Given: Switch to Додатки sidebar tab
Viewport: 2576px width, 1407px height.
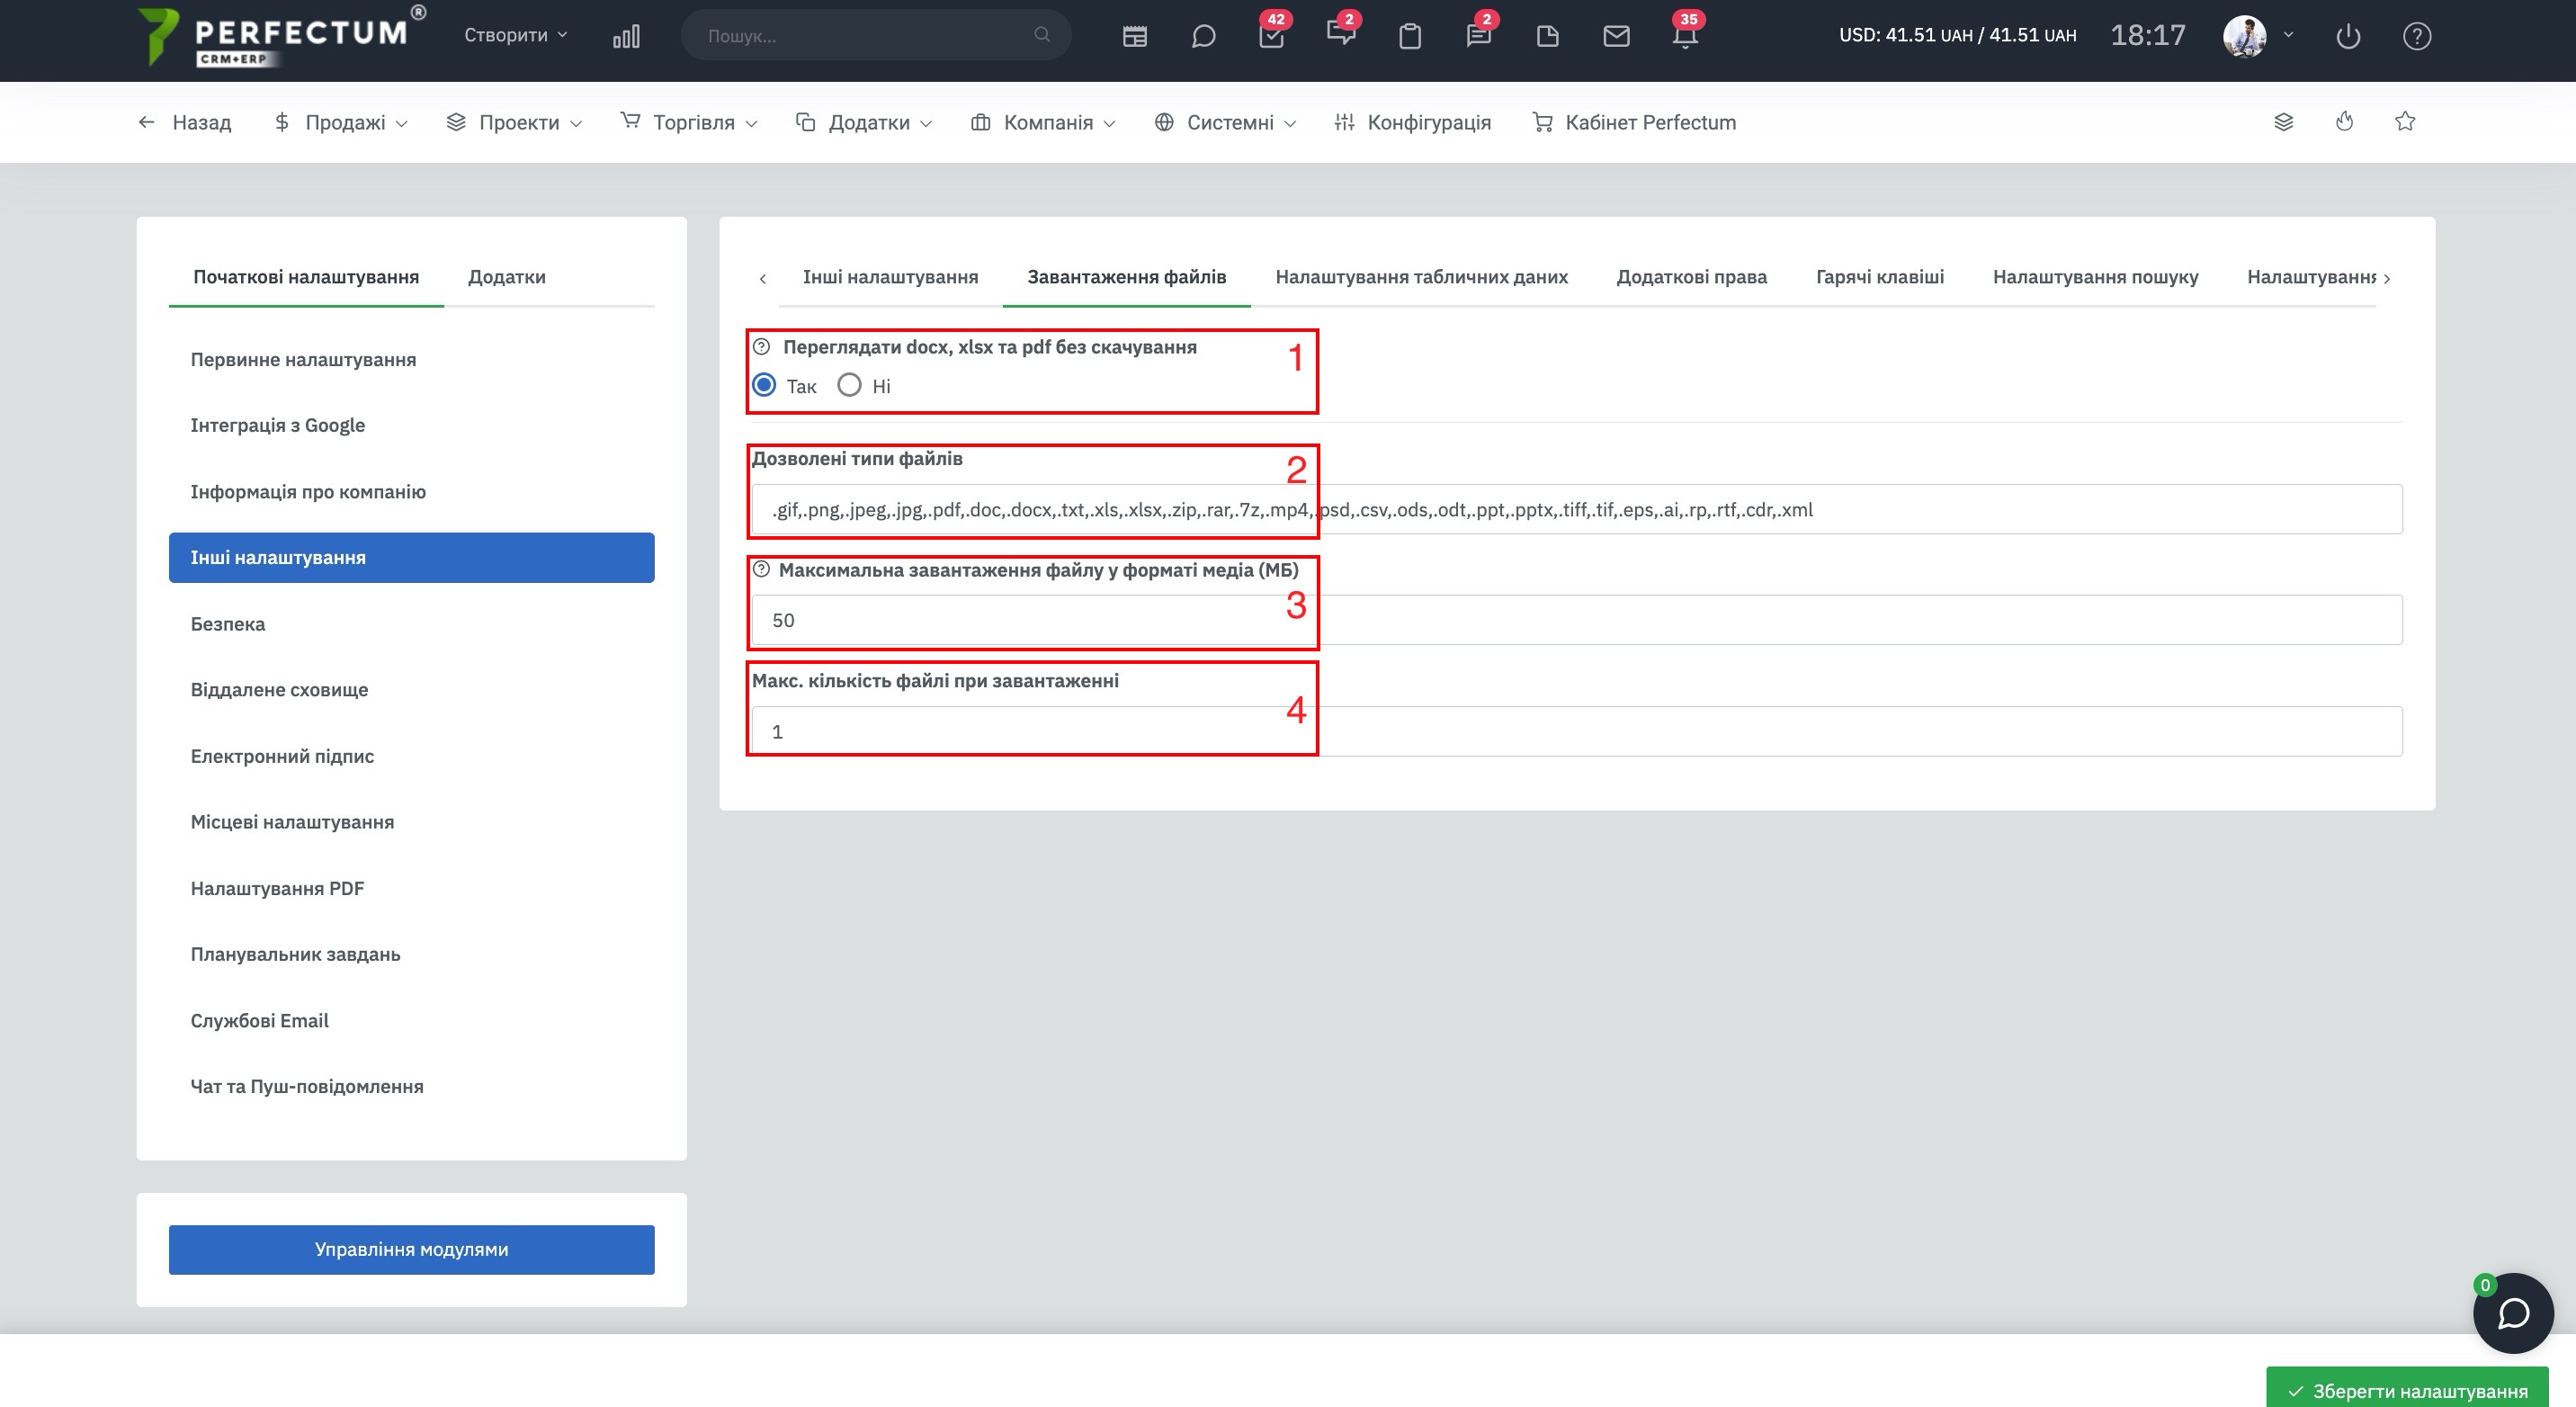Looking at the screenshot, I should tap(507, 277).
